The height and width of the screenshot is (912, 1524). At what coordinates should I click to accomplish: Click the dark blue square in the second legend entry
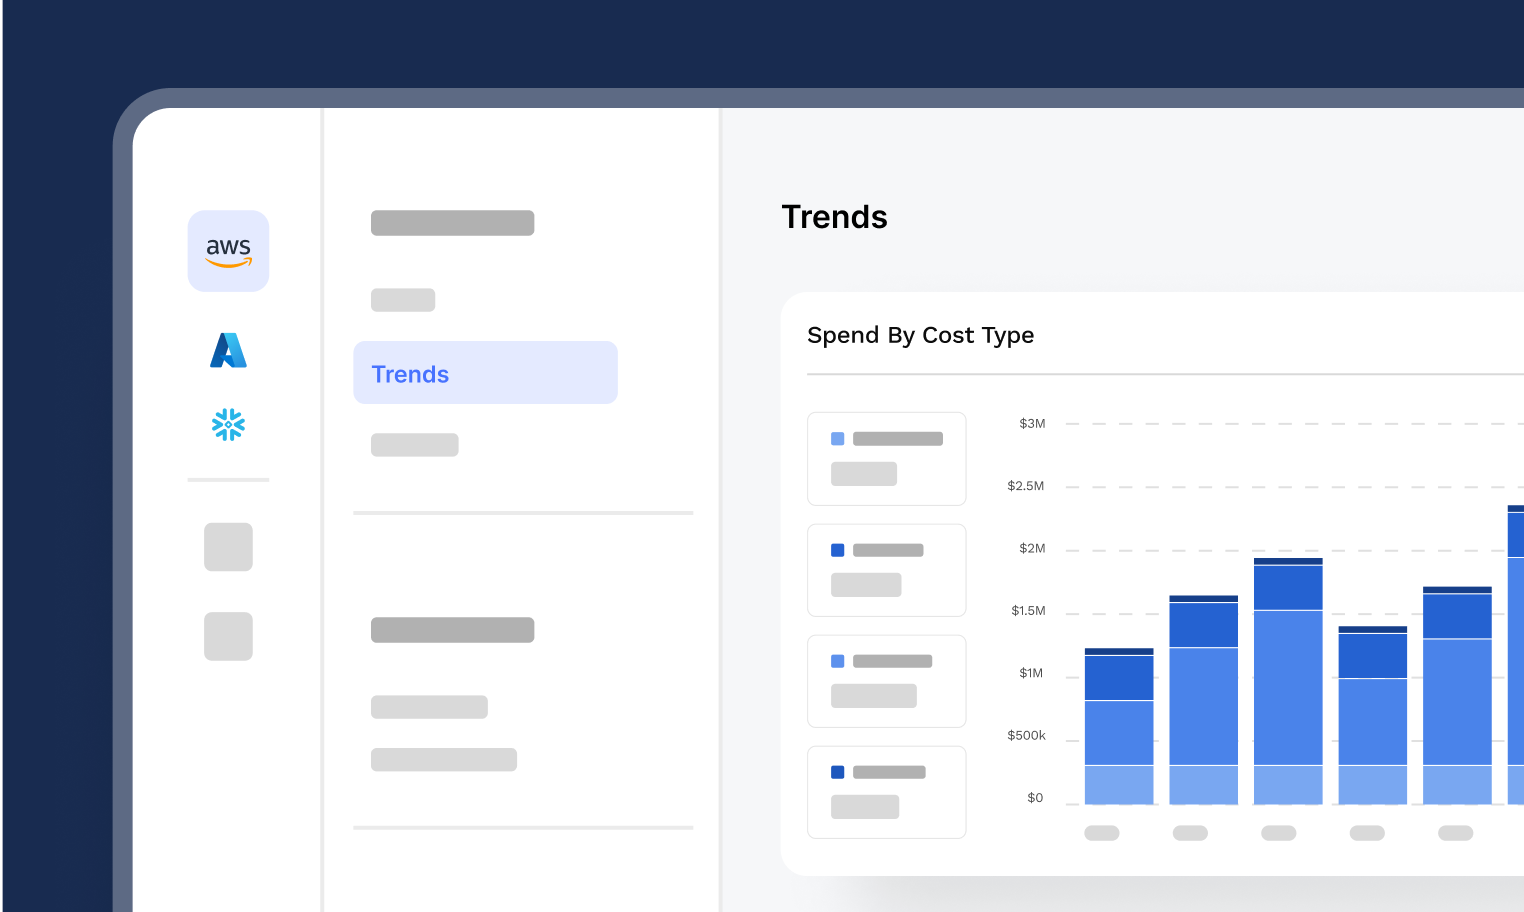838,549
